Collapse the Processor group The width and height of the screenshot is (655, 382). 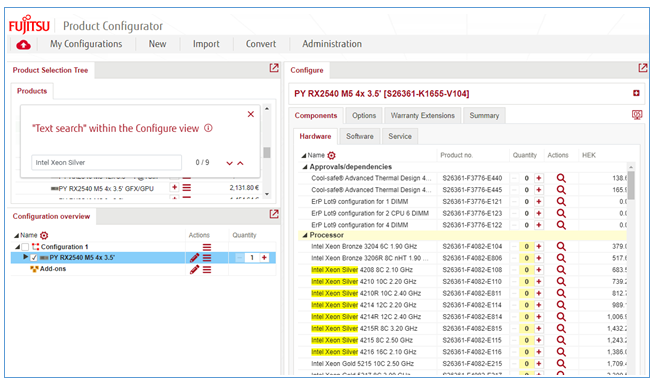pos(305,235)
